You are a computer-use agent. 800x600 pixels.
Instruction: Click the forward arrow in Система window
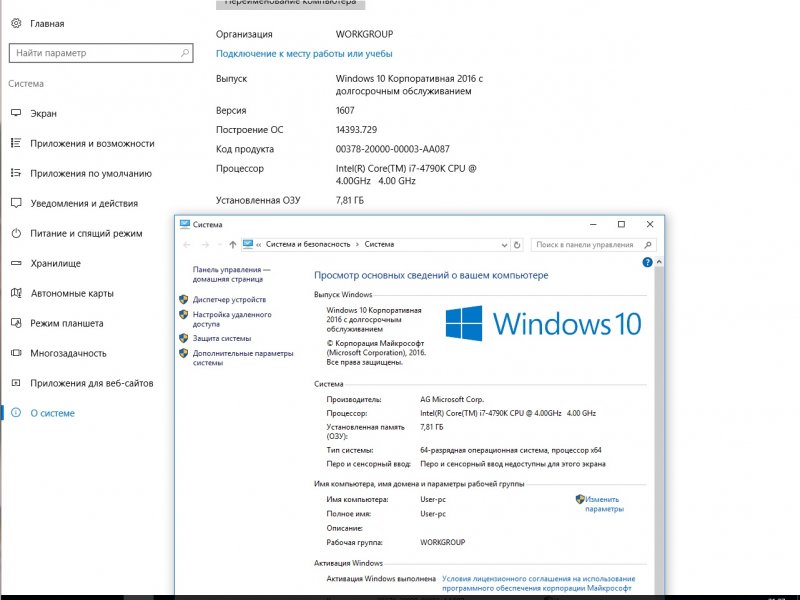[x=205, y=245]
